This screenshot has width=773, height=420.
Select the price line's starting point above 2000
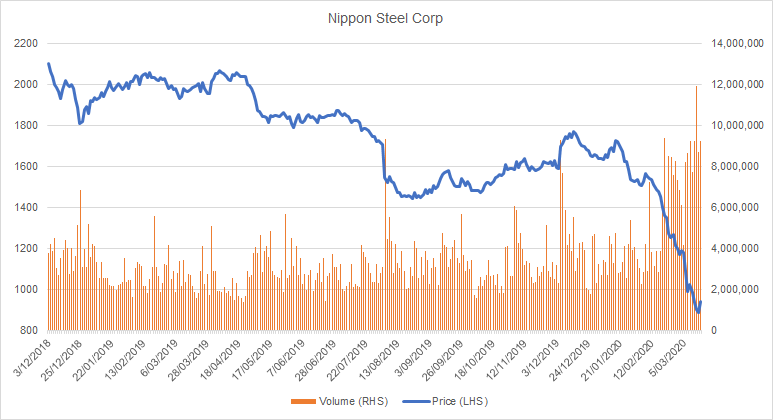[x=48, y=64]
